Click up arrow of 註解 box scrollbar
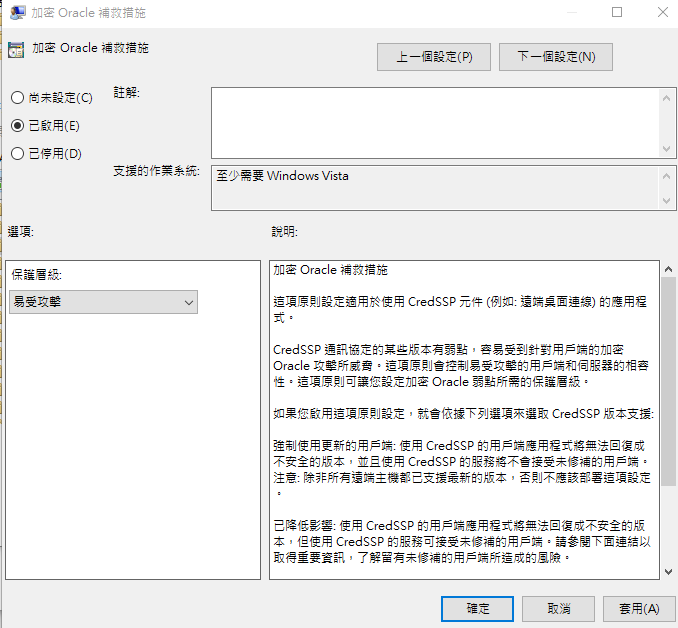This screenshot has height=628, width=678. click(667, 97)
